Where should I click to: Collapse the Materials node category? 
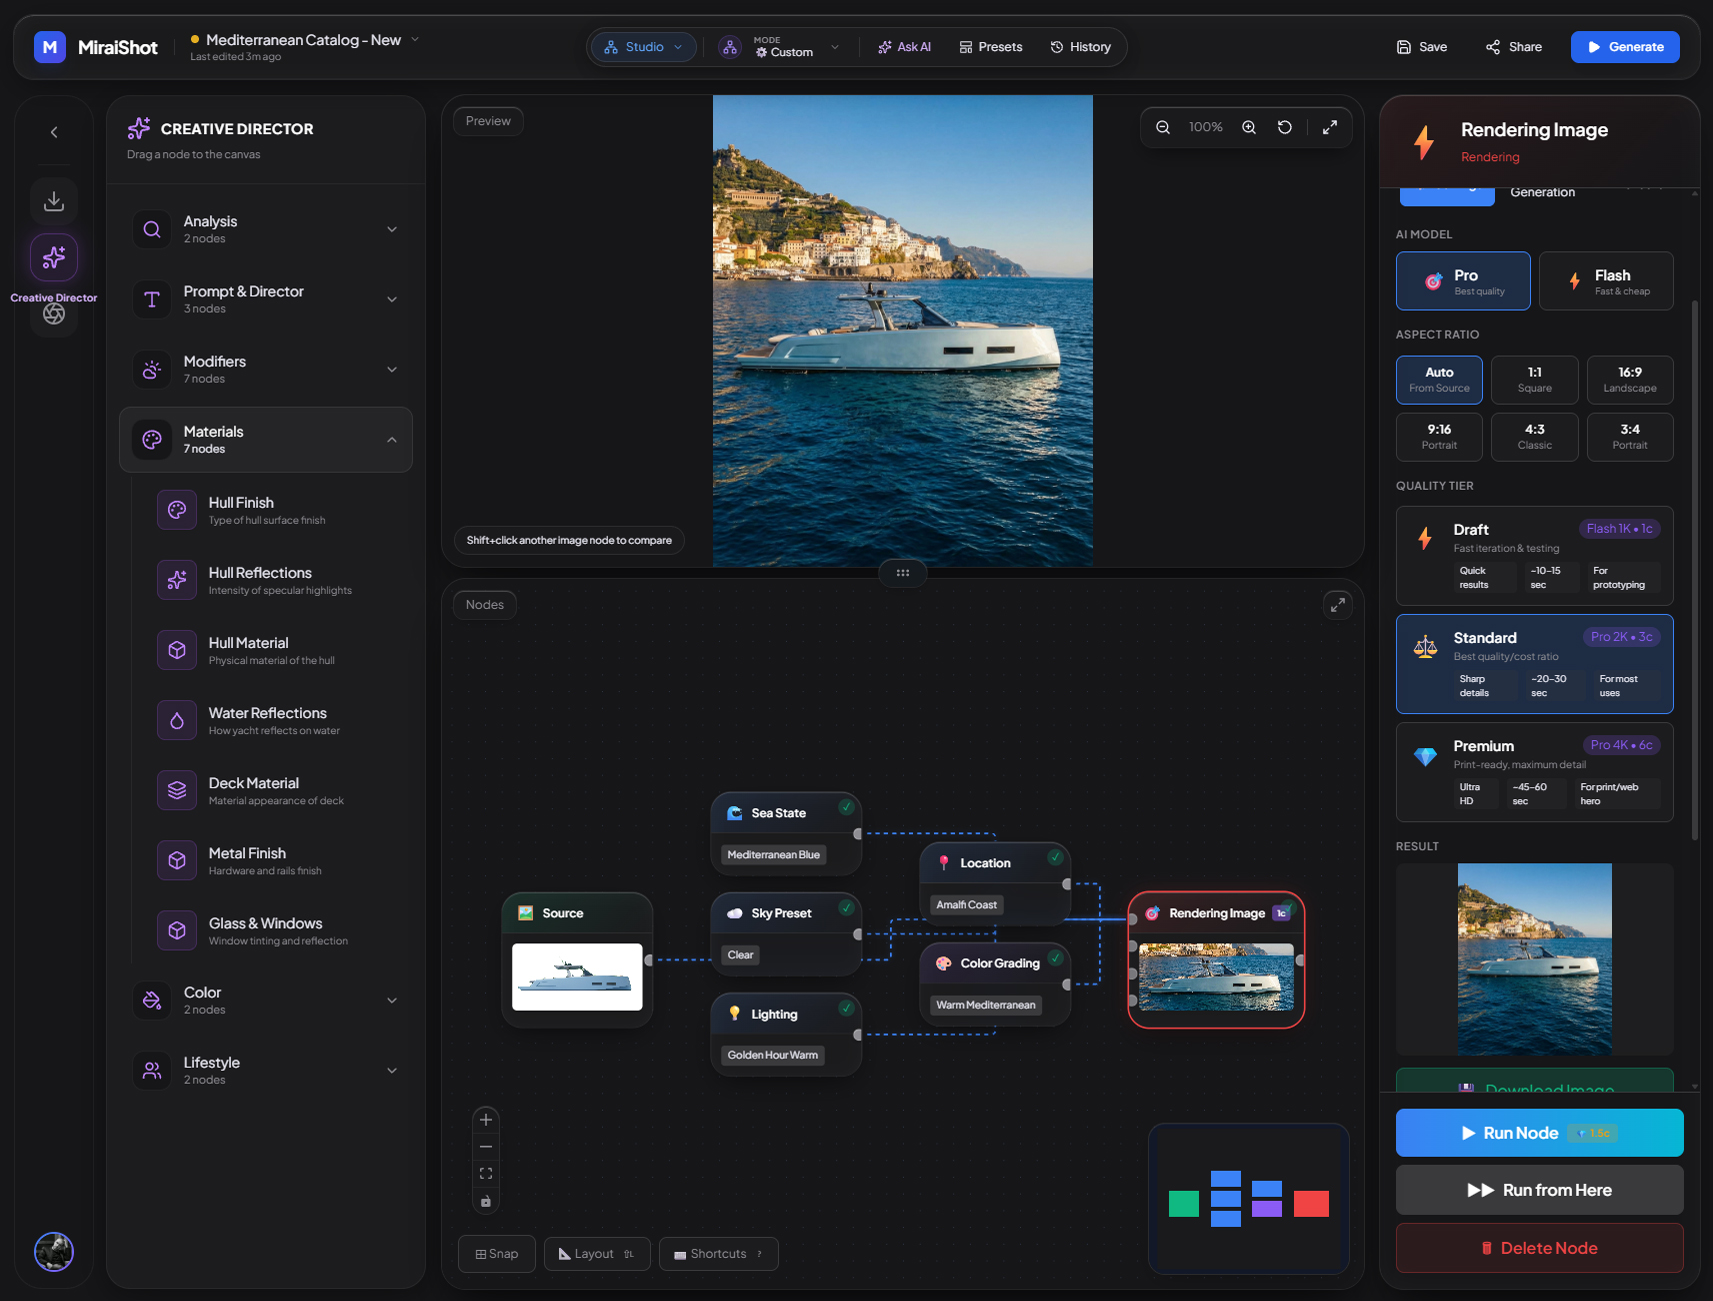(265, 439)
